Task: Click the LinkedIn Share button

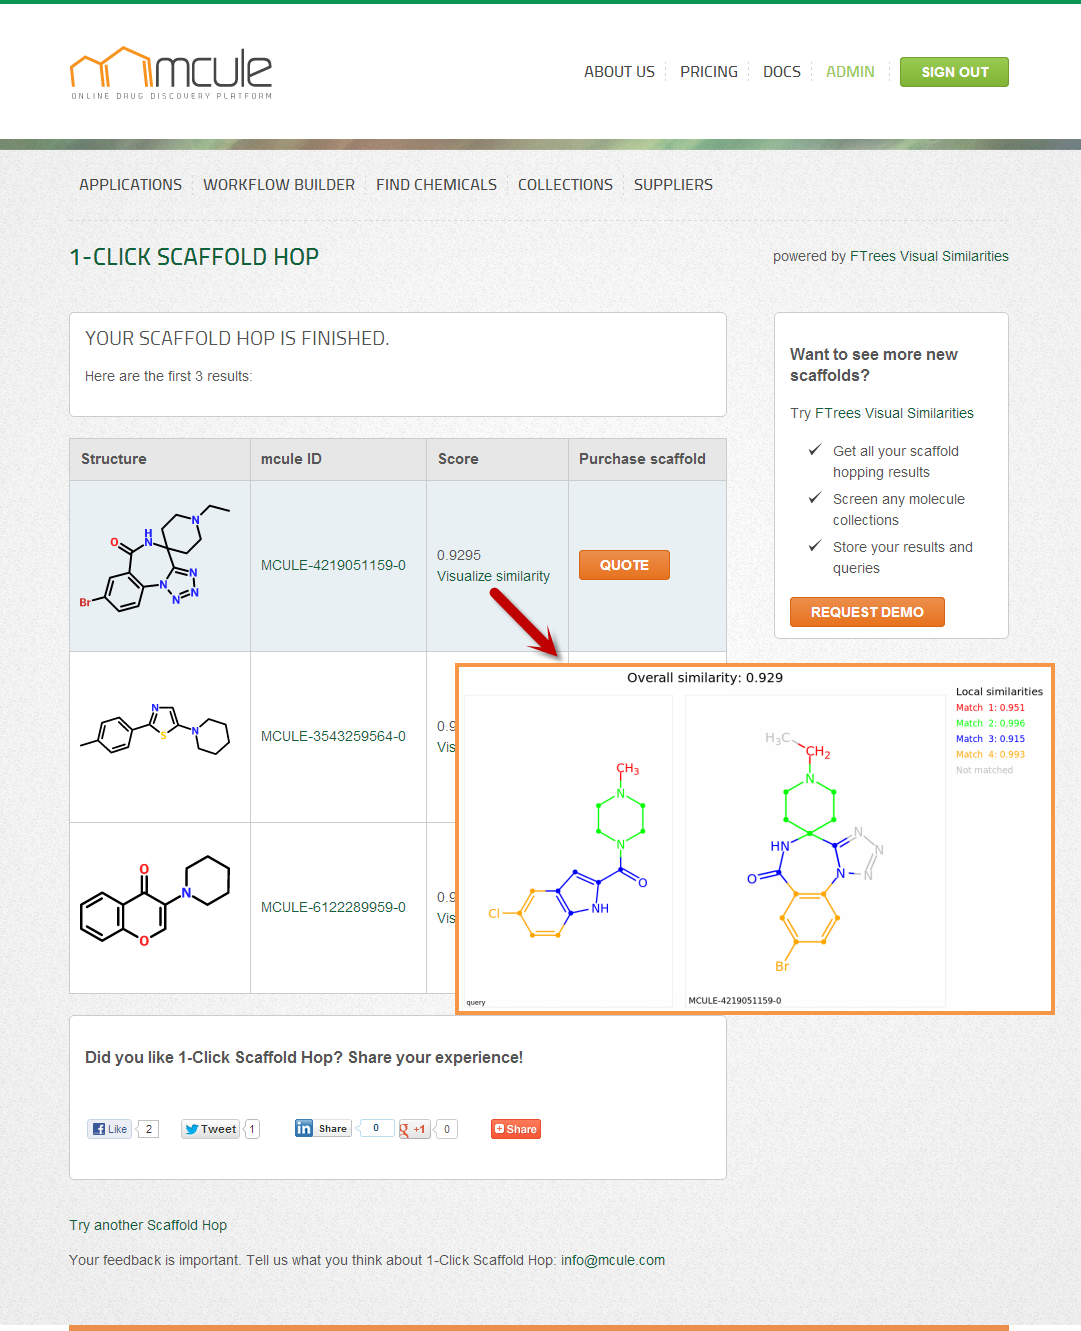Action: point(323,1129)
